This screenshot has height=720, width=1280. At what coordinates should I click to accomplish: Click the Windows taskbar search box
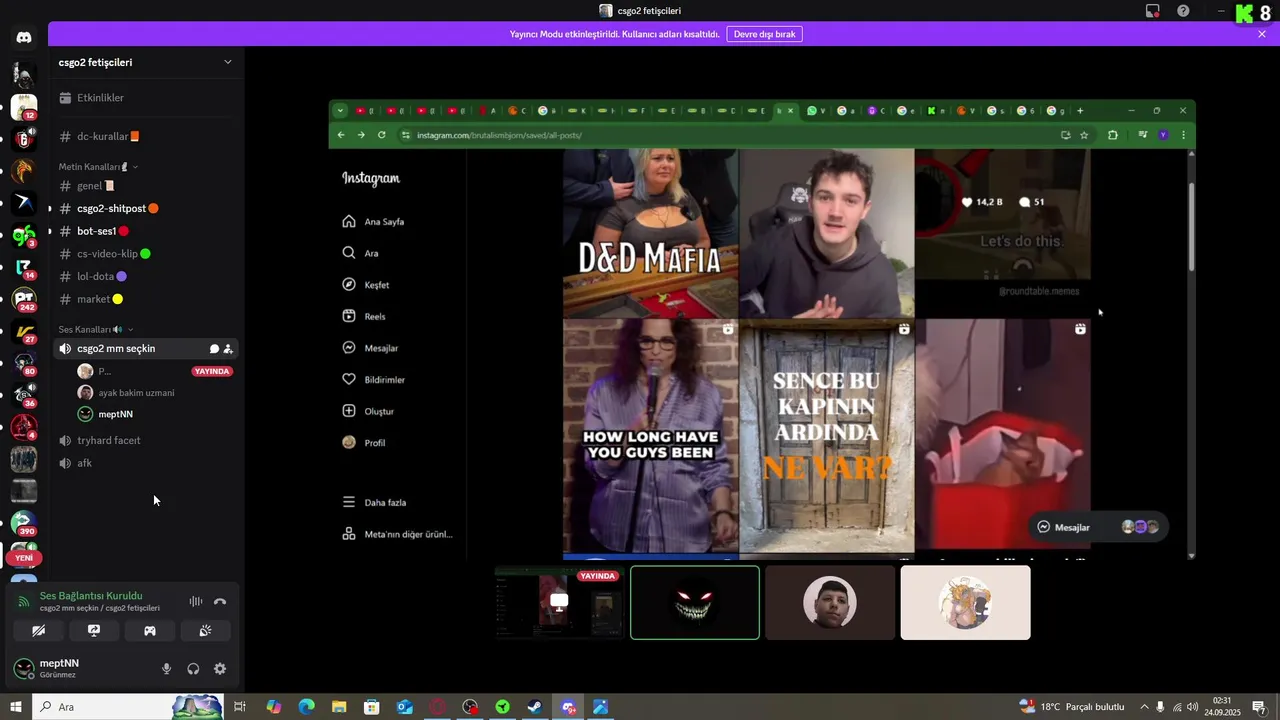tap(129, 707)
